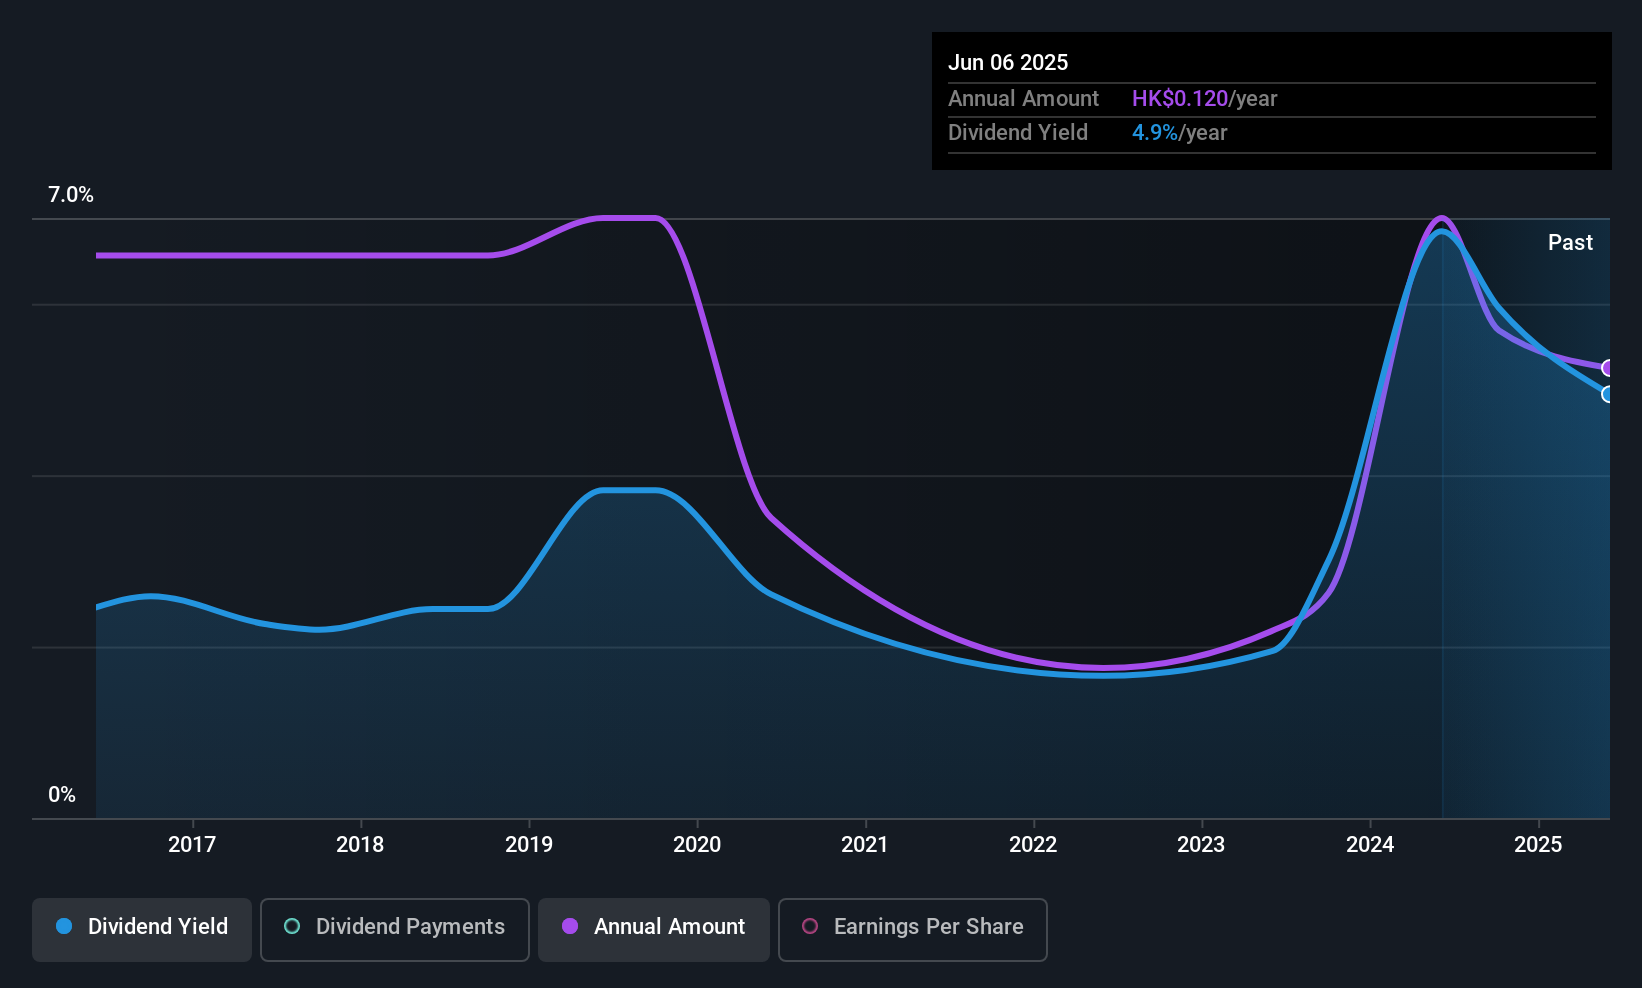Viewport: 1642px width, 988px height.
Task: Click the 2024 x-axis label
Action: pyautogui.click(x=1370, y=844)
